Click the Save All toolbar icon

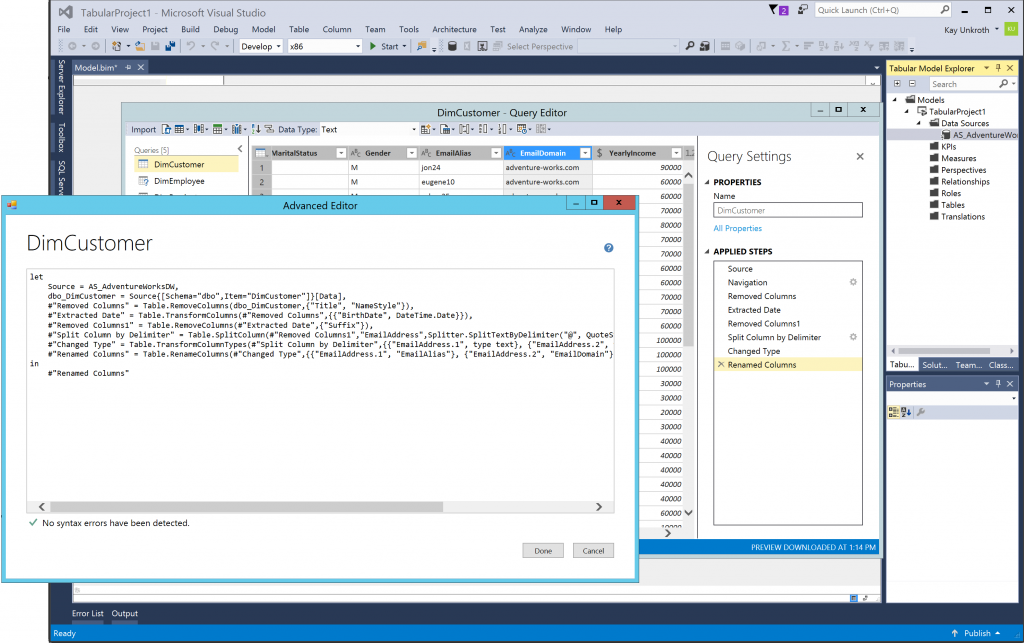coord(170,46)
